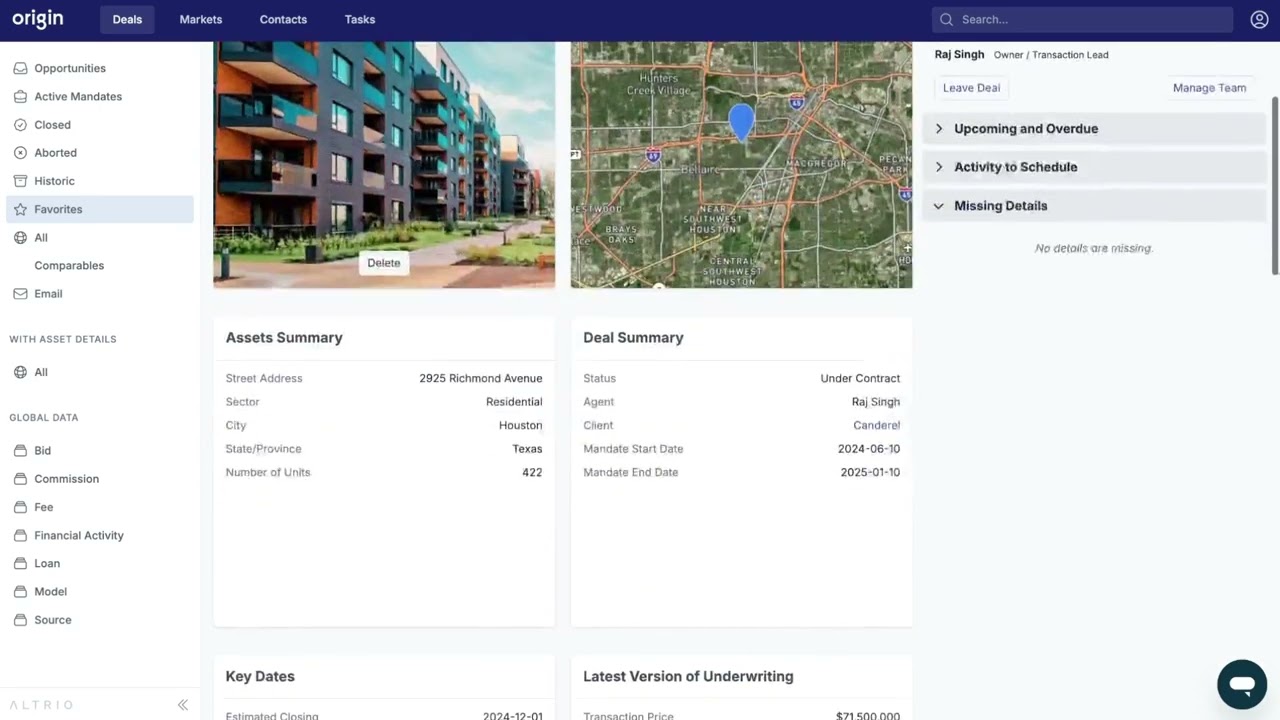Go to the Contacts tab

tap(283, 19)
